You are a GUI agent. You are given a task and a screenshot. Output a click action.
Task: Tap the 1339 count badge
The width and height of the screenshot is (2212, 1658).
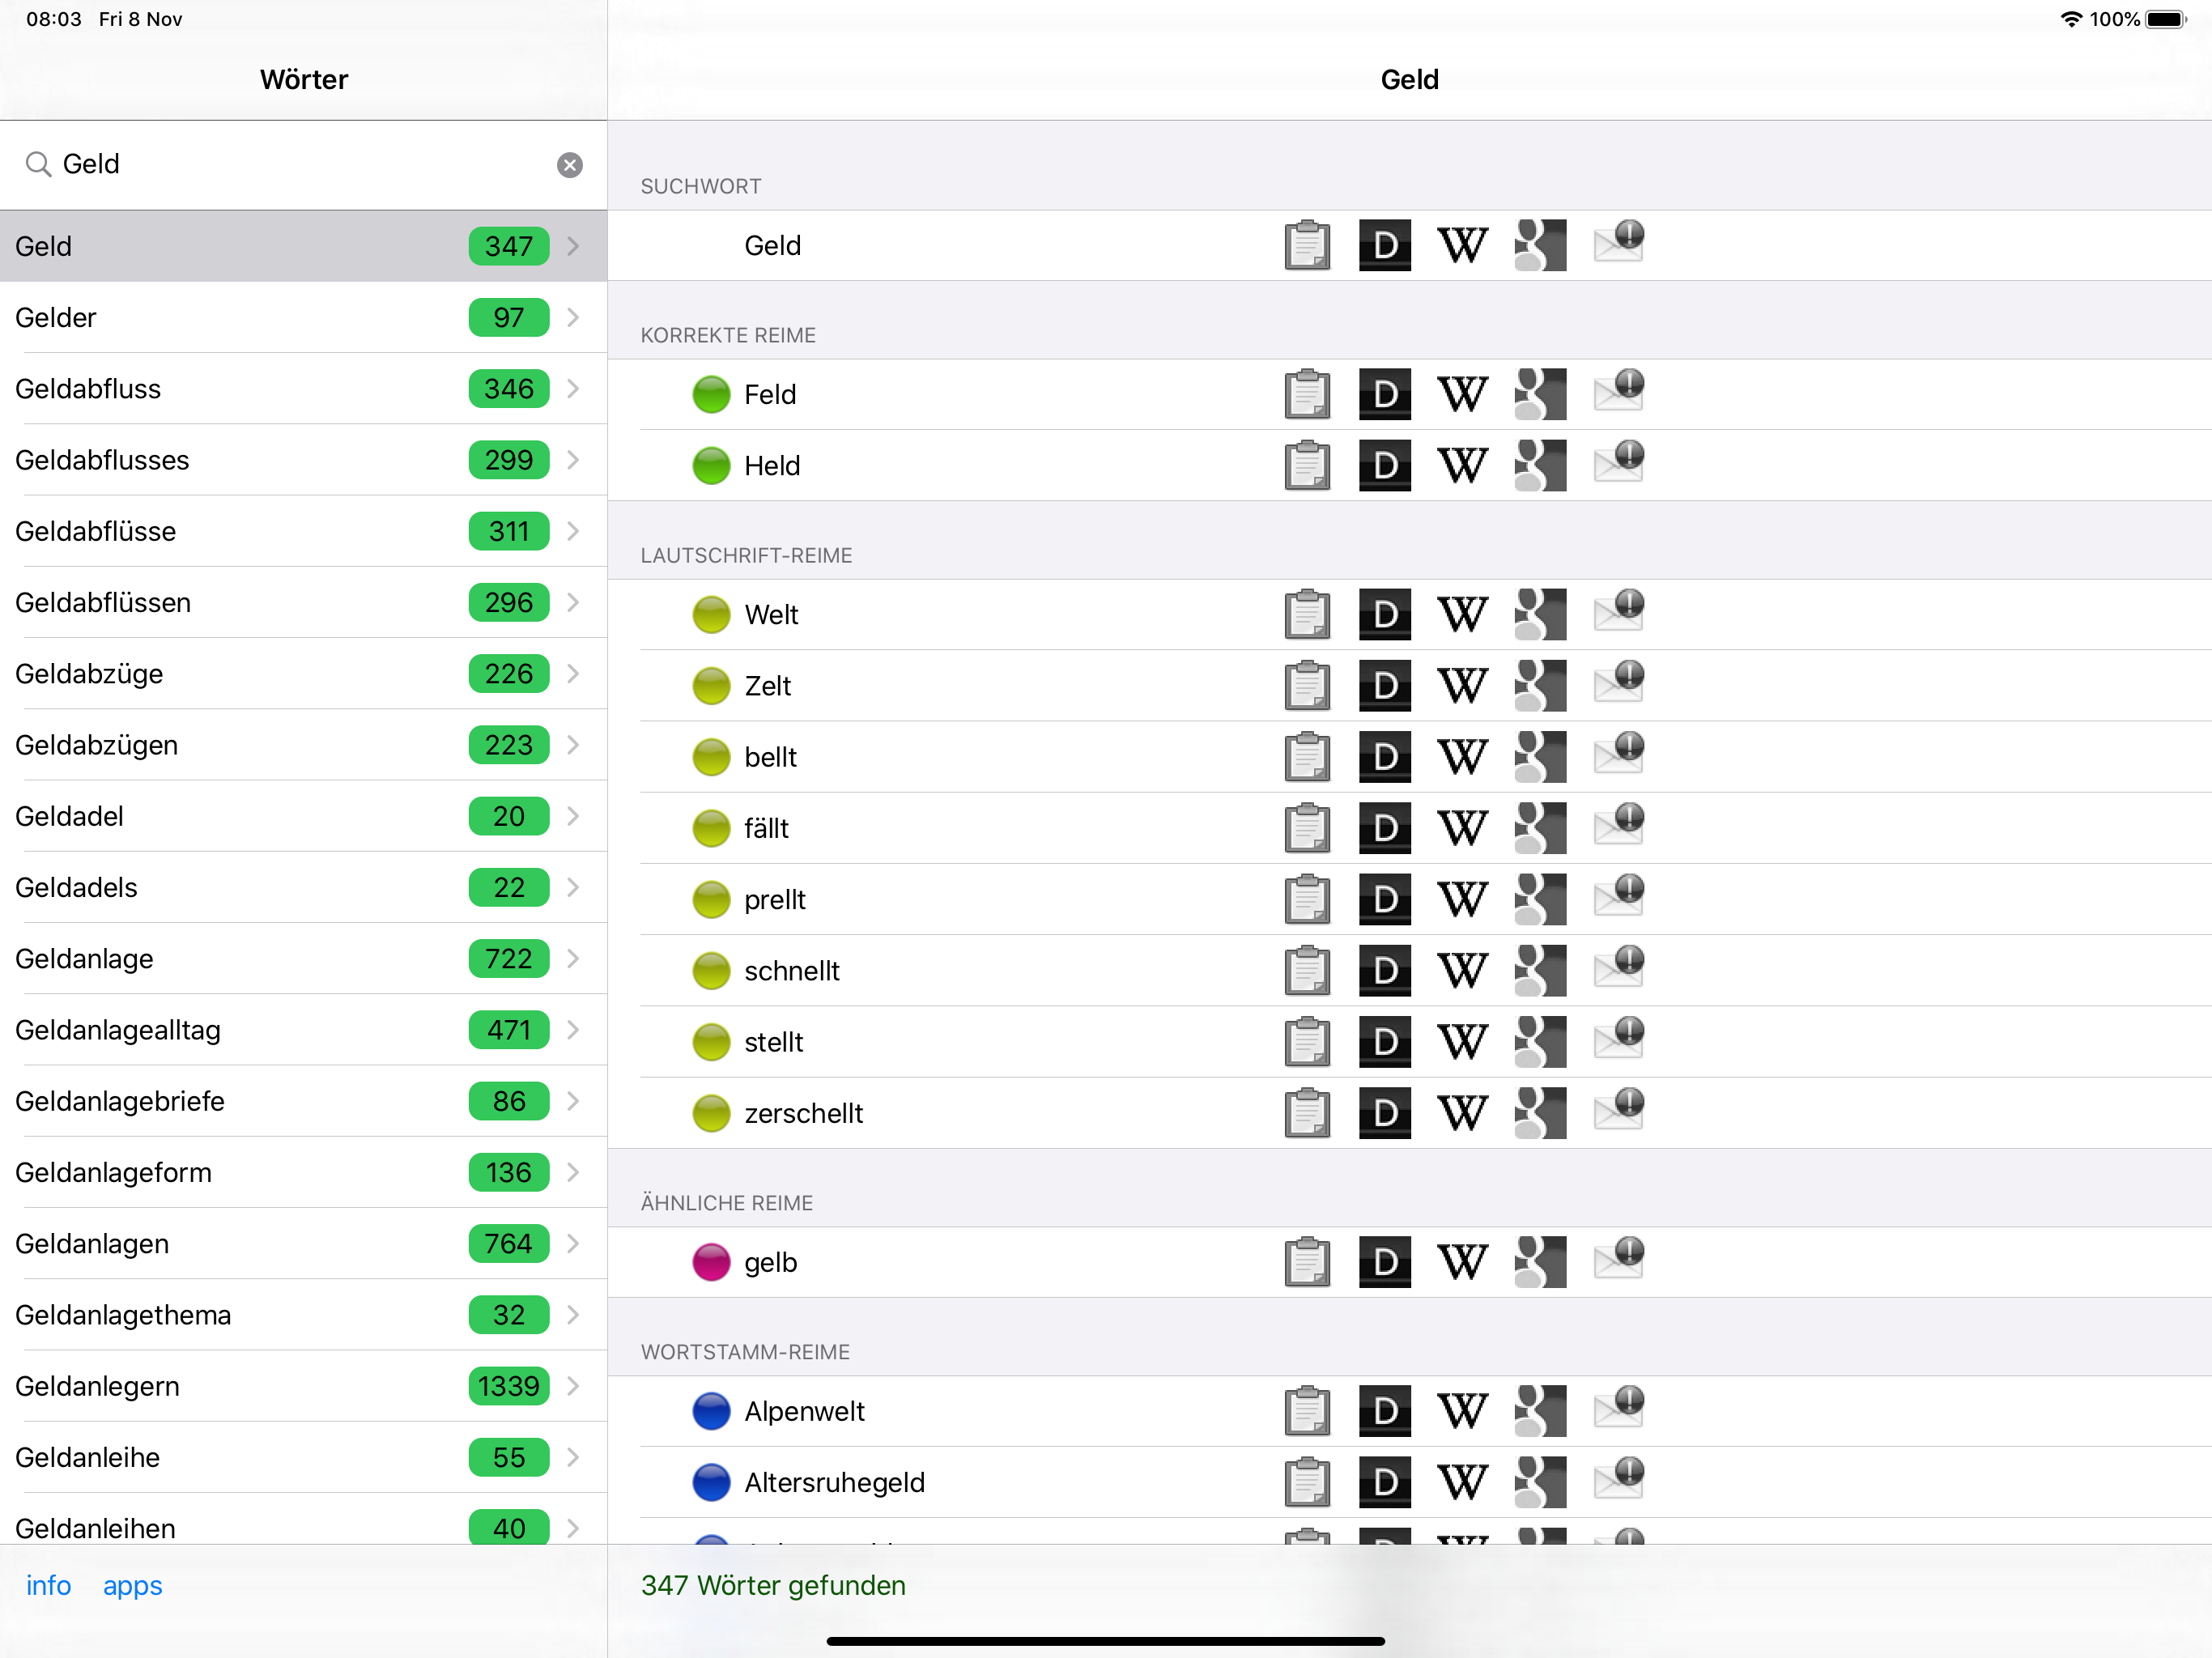(509, 1386)
